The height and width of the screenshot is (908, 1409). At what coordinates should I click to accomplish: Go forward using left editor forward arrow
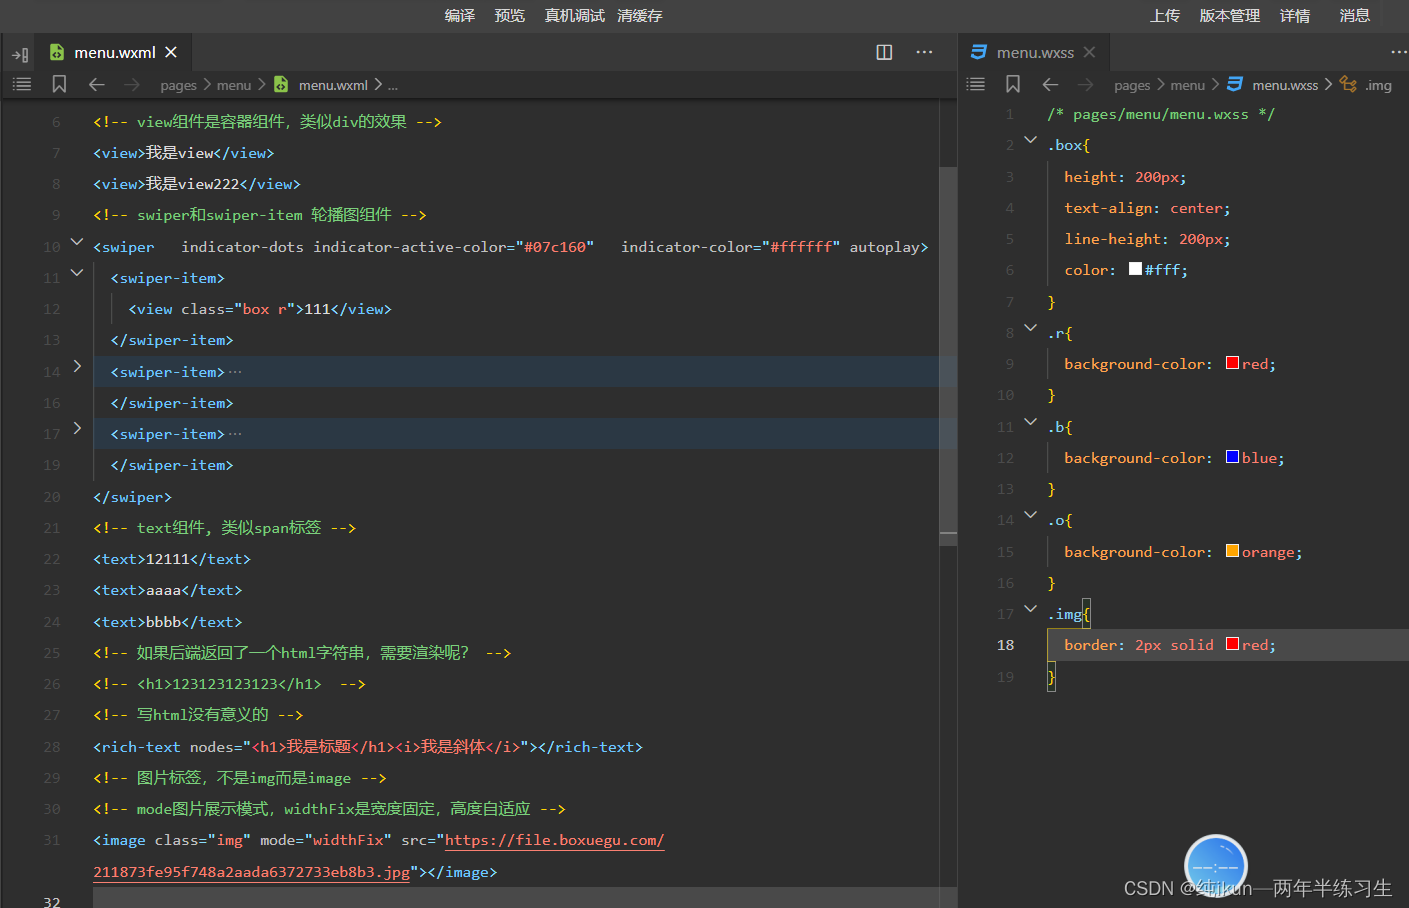[x=132, y=85]
